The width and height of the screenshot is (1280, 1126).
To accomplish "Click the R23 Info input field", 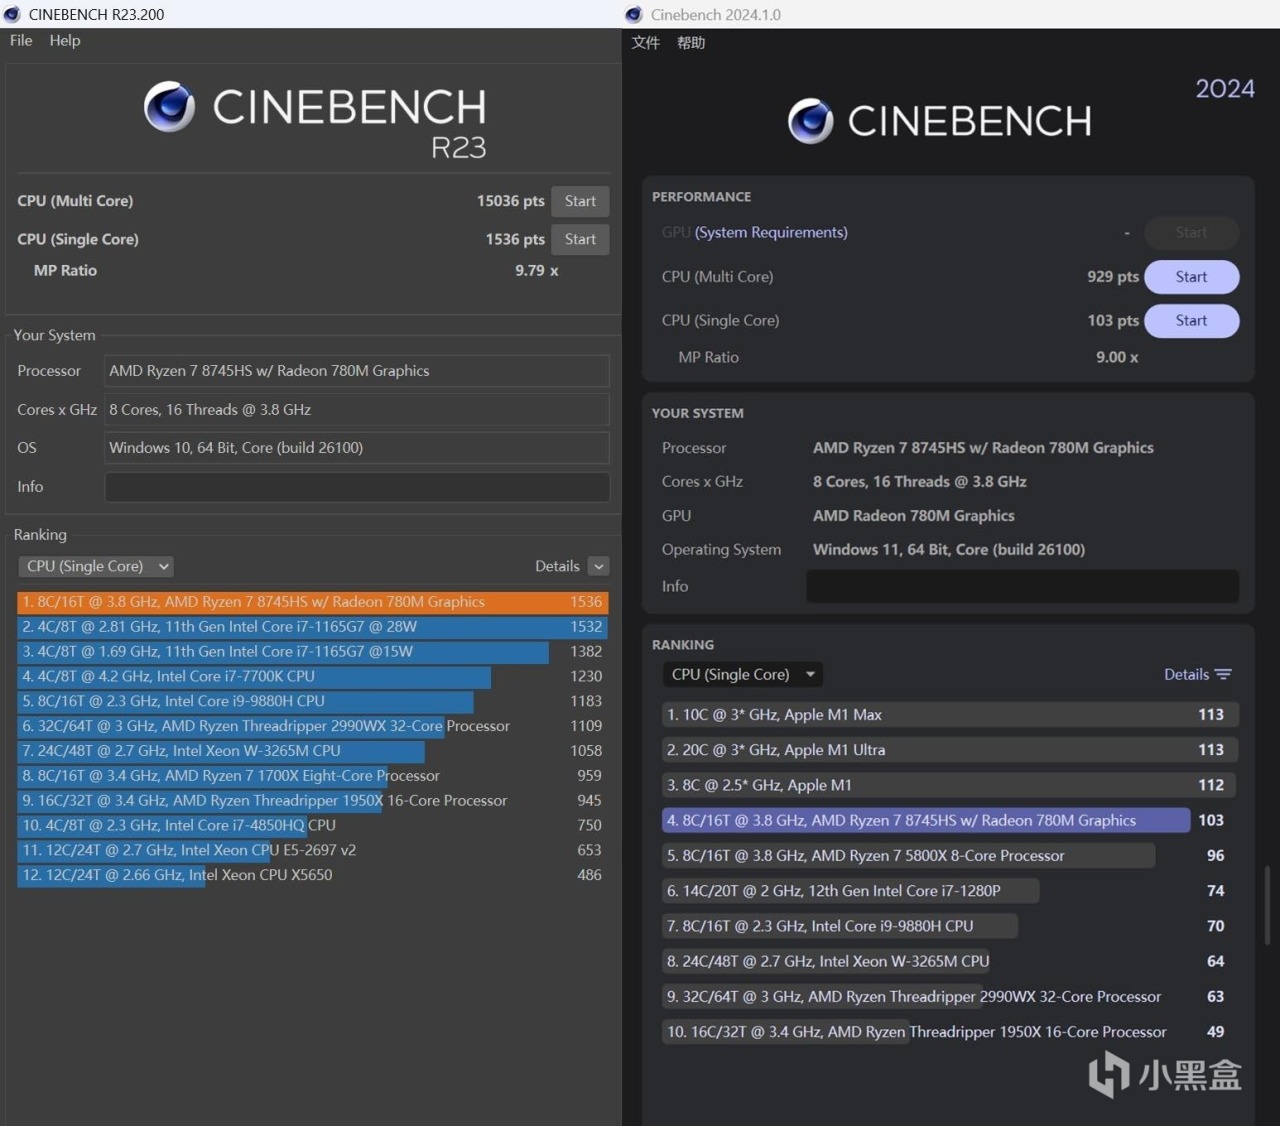I will tap(357, 487).
